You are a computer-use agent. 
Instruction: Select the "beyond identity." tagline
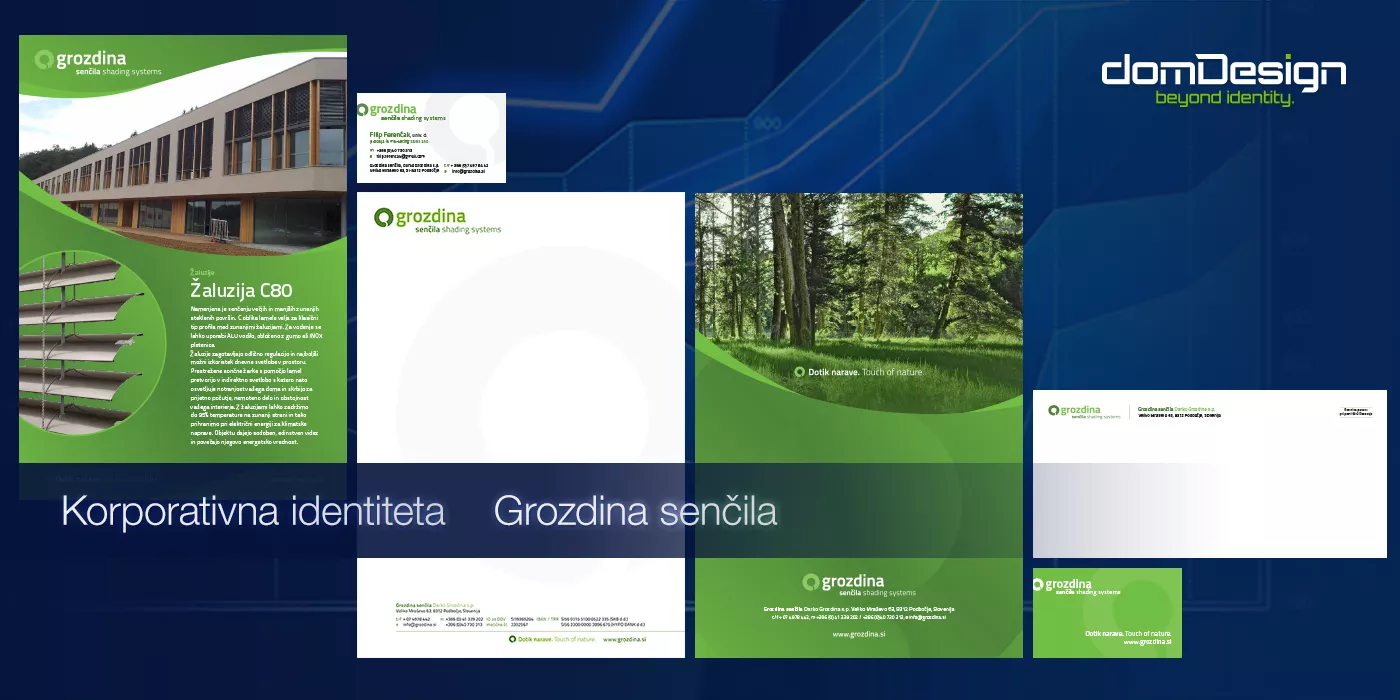click(1224, 98)
